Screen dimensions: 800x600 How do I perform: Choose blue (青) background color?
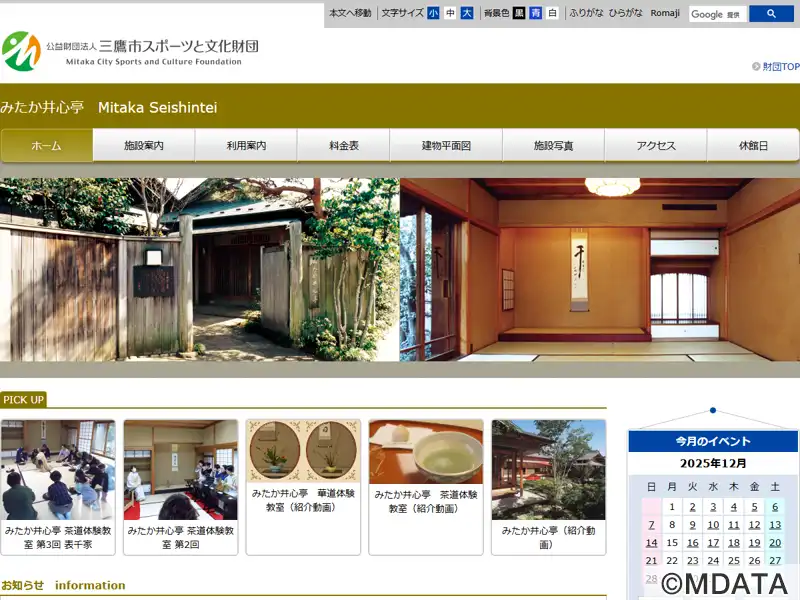pos(536,13)
